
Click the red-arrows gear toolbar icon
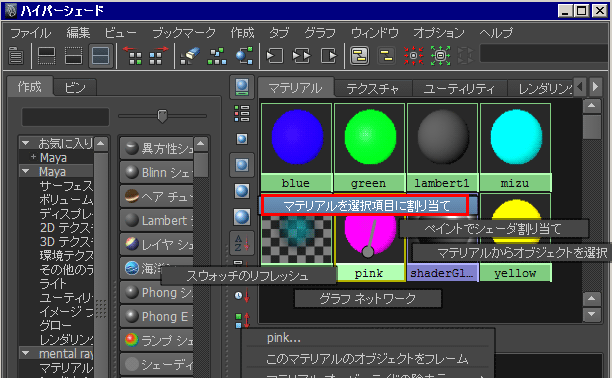(x=413, y=56)
